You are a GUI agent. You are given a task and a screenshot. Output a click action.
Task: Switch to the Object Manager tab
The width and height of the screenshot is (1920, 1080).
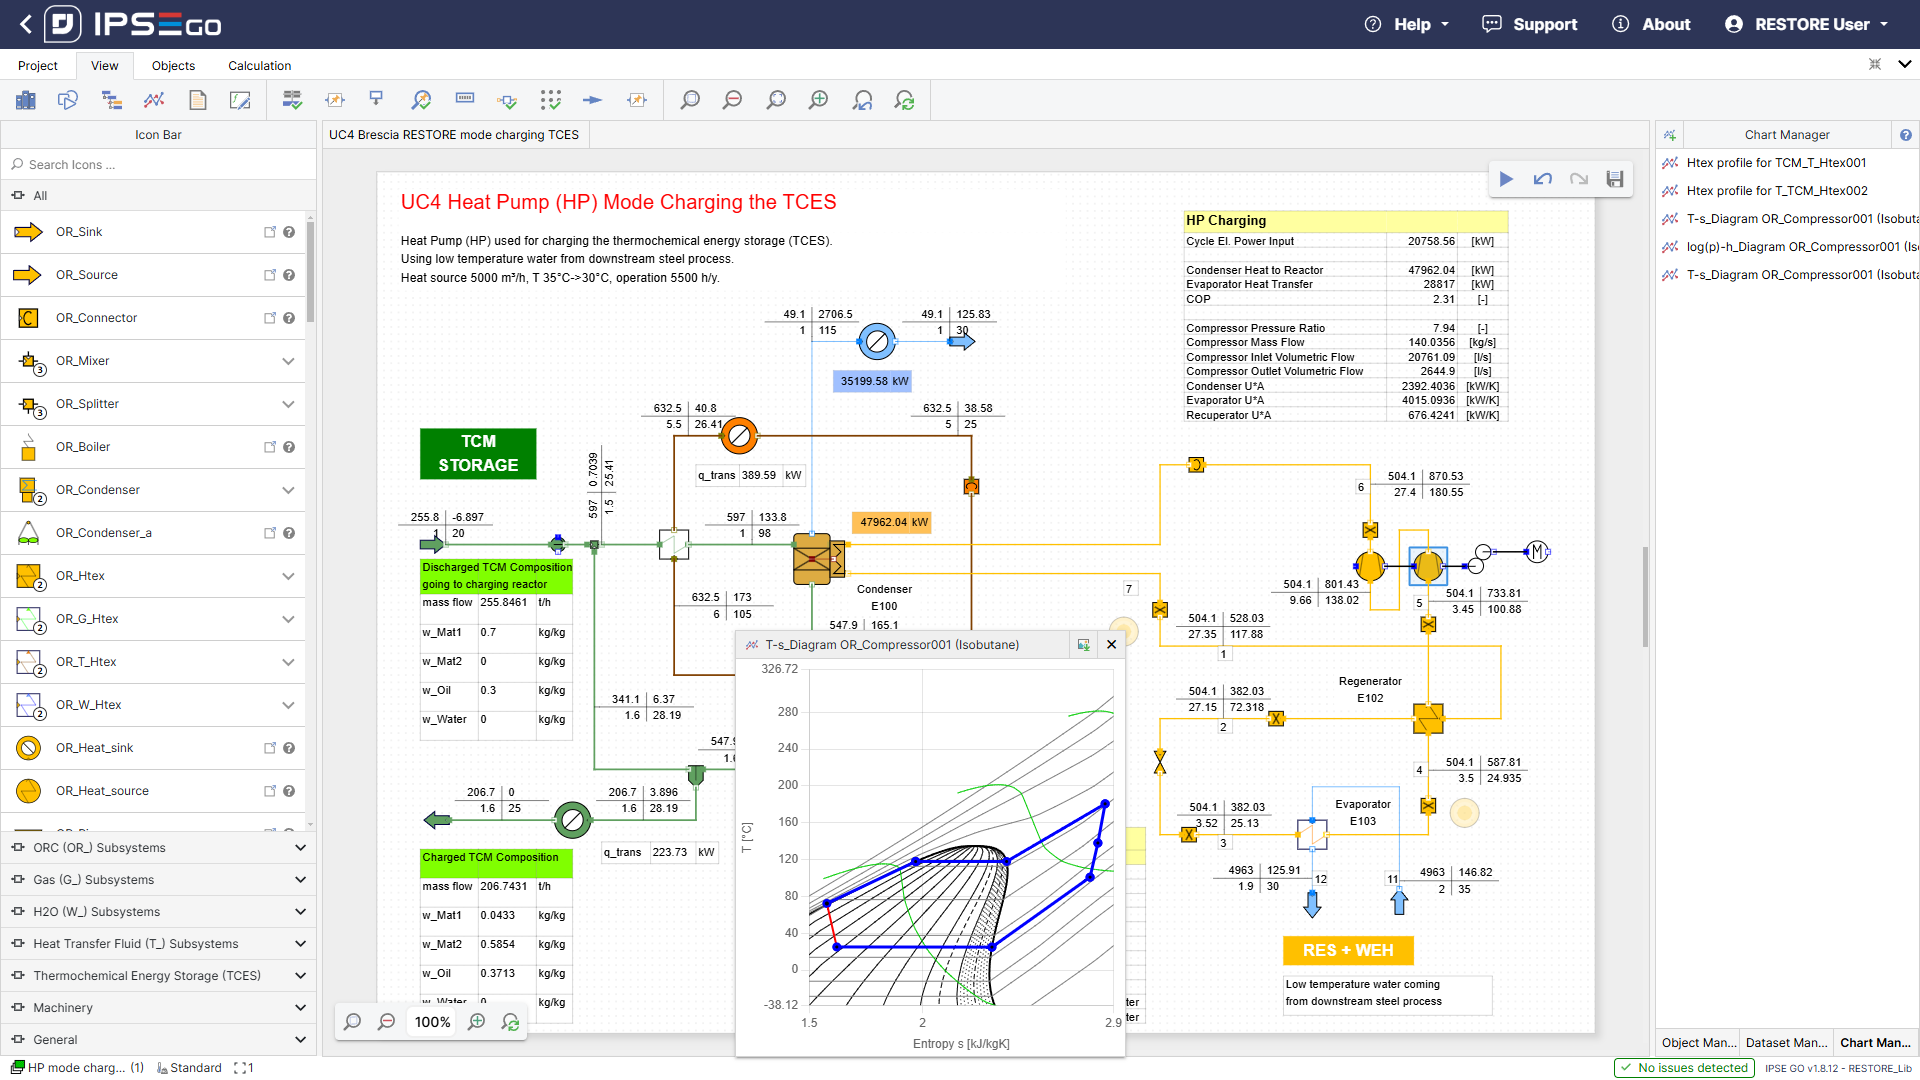click(x=1698, y=1042)
